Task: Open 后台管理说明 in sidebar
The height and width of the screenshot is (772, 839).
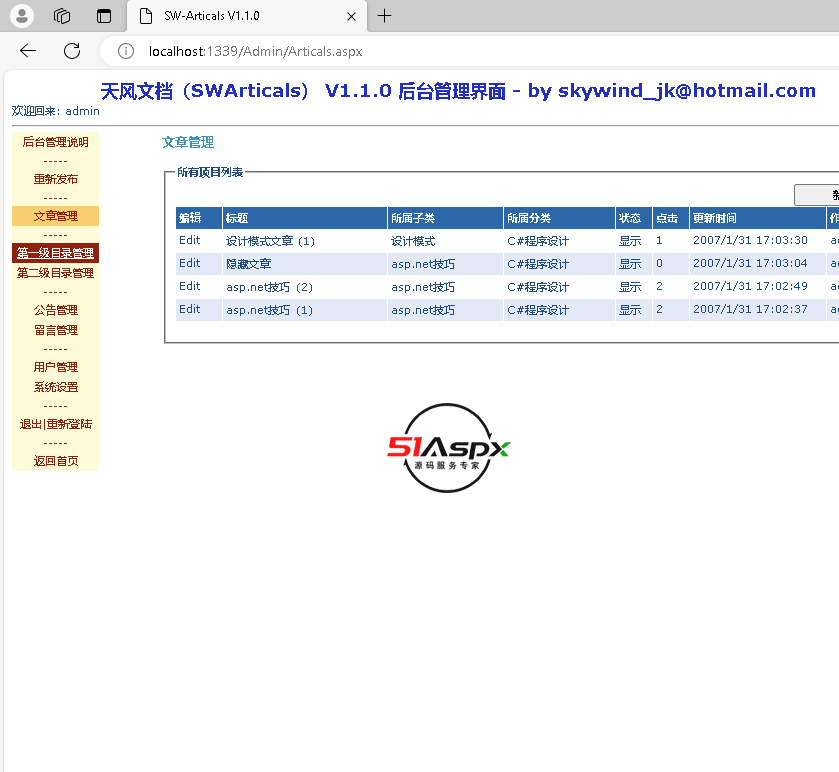Action: (x=55, y=142)
